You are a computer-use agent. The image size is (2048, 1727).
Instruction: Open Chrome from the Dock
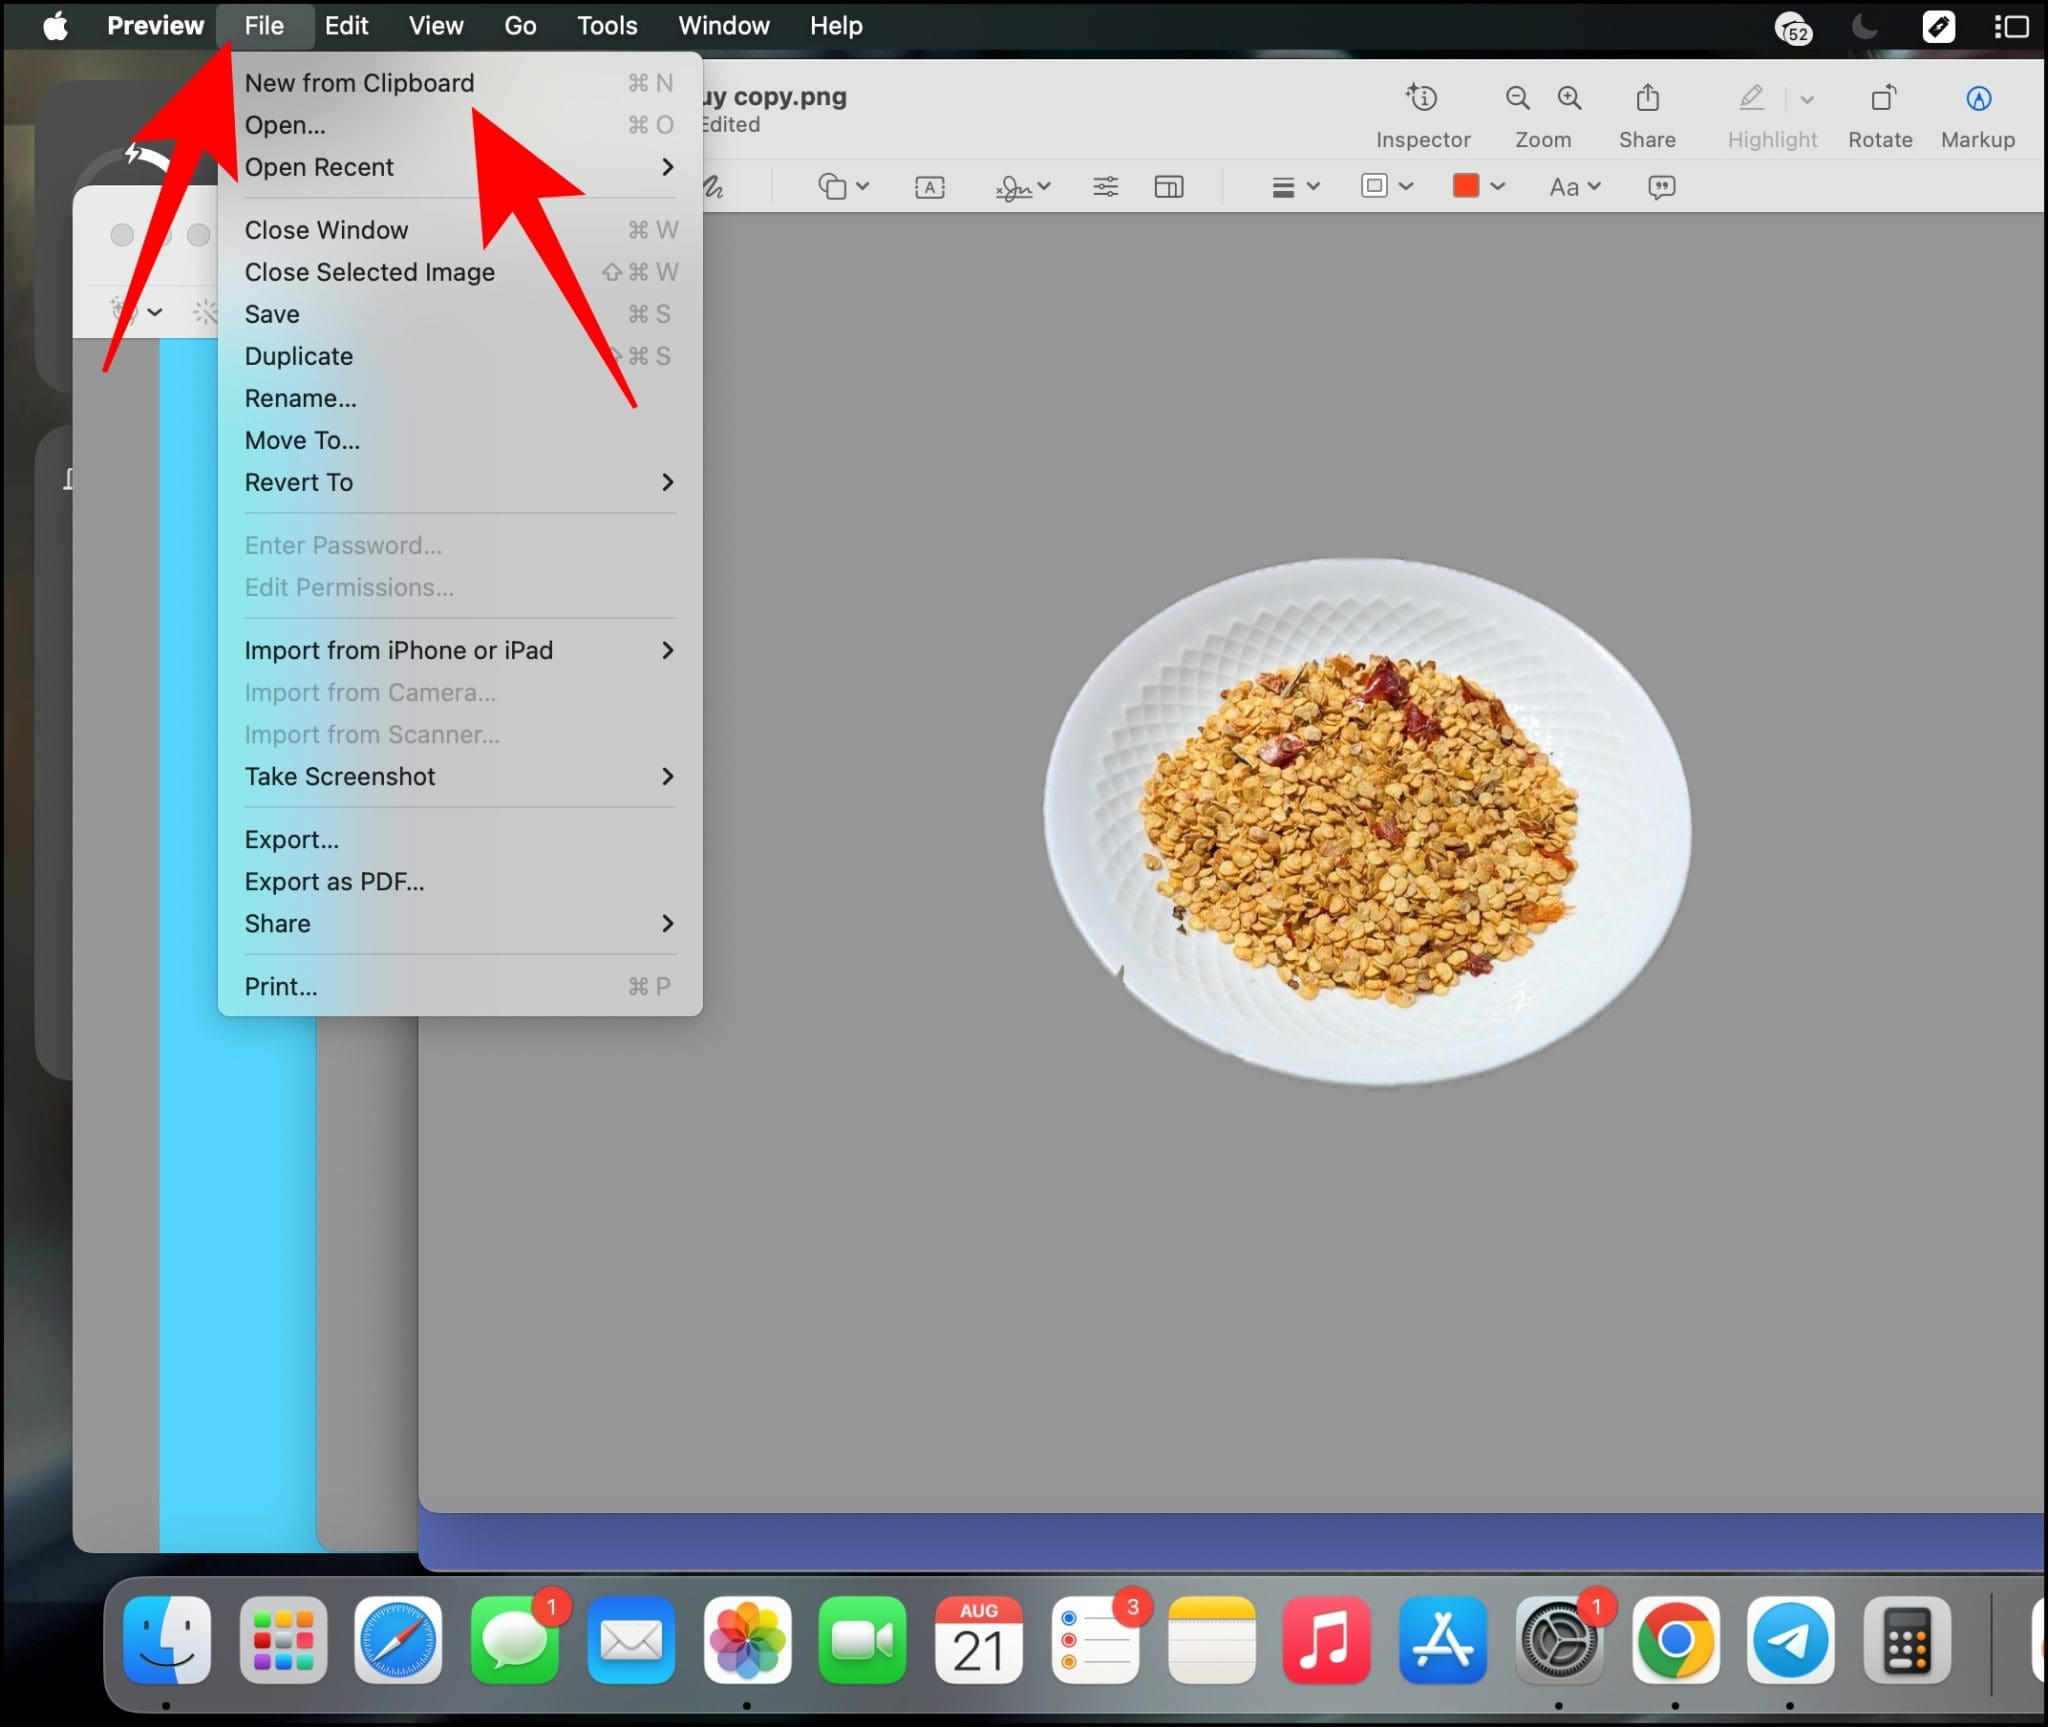point(1674,1641)
